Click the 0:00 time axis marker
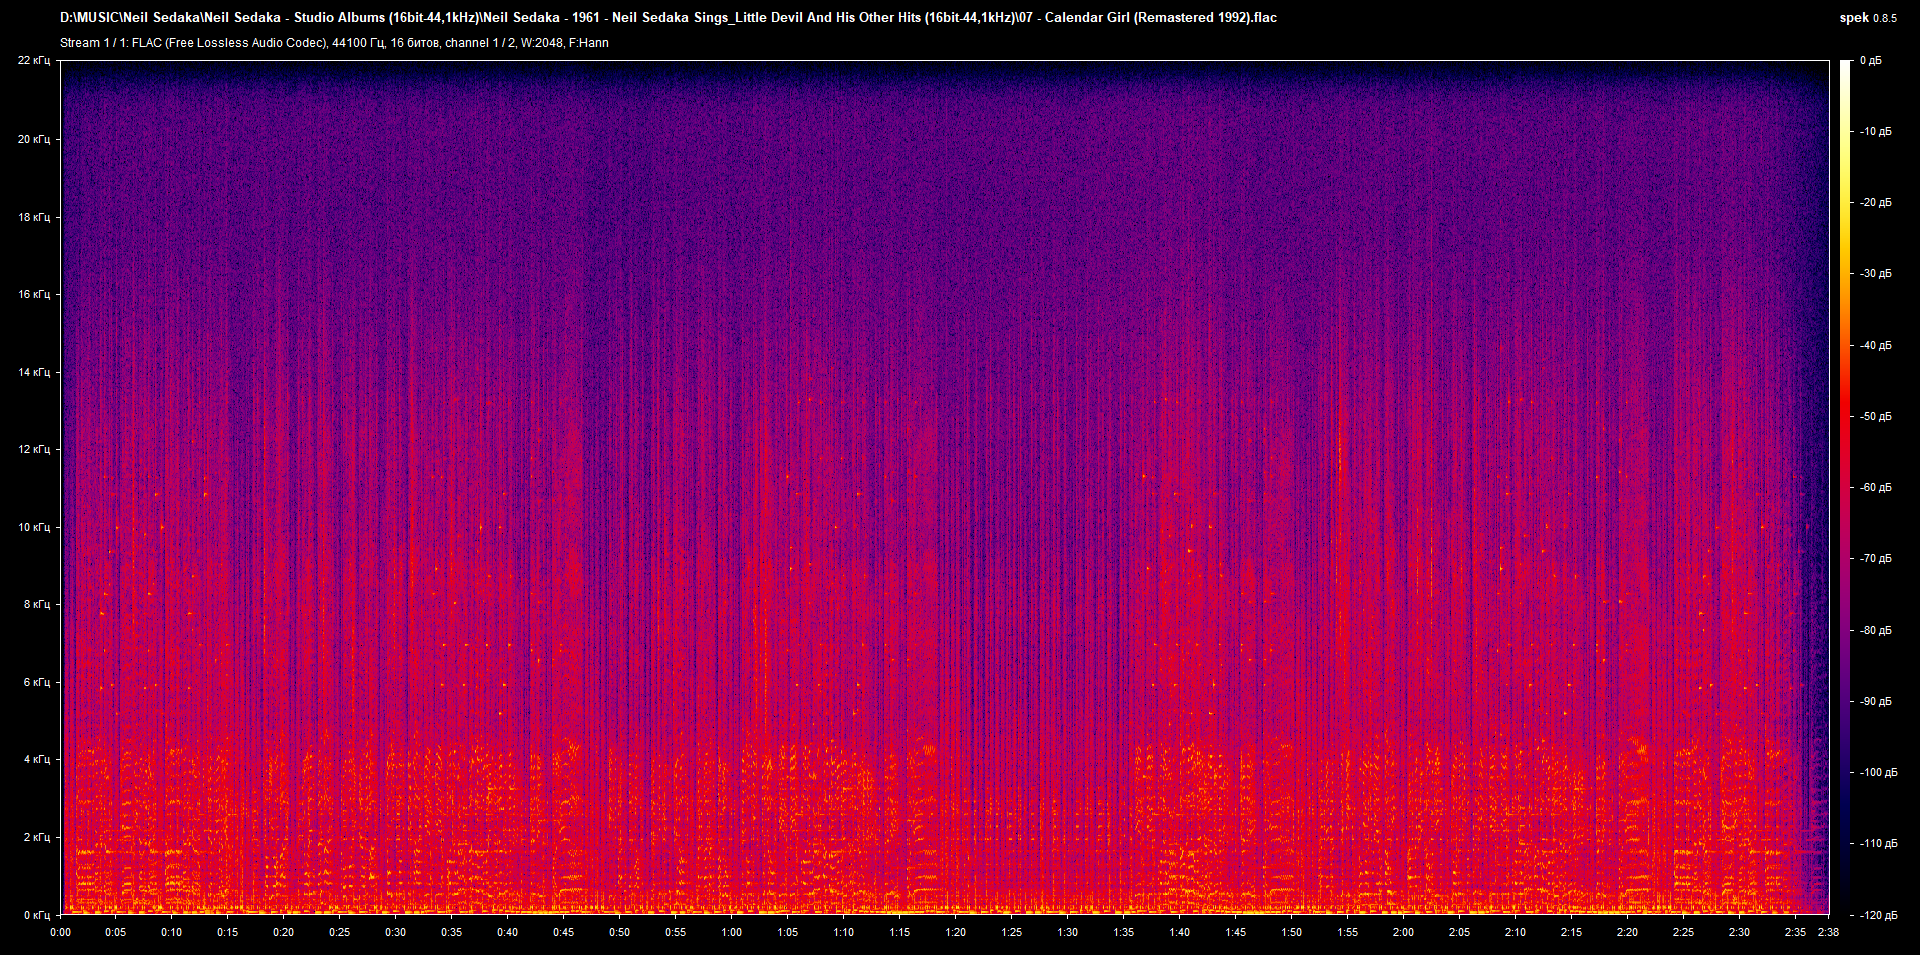Viewport: 1920px width, 955px height. coord(60,932)
